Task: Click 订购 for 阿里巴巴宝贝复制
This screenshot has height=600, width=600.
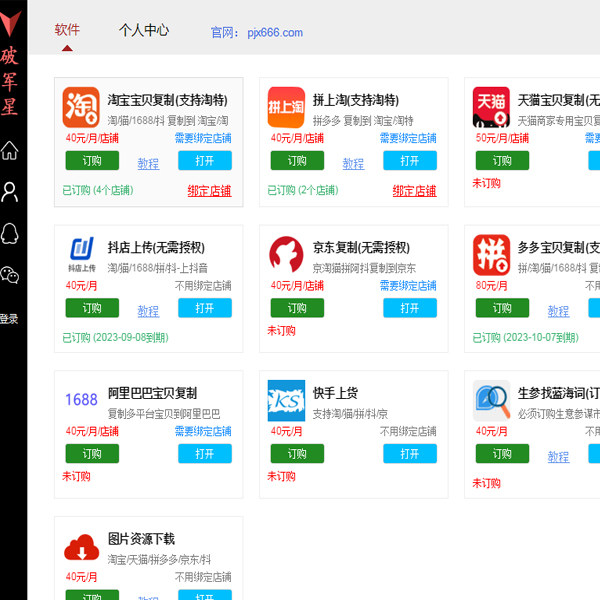Action: coord(92,453)
